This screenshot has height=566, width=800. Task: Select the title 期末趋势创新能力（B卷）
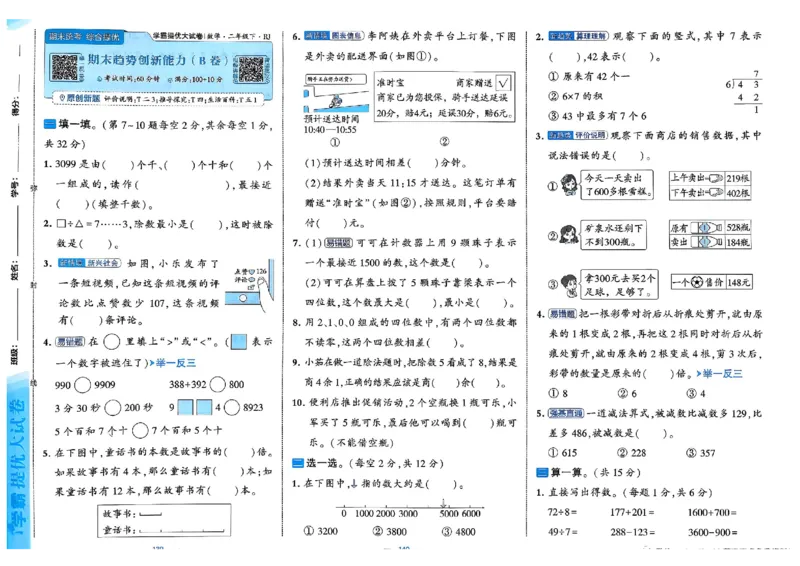(x=158, y=60)
